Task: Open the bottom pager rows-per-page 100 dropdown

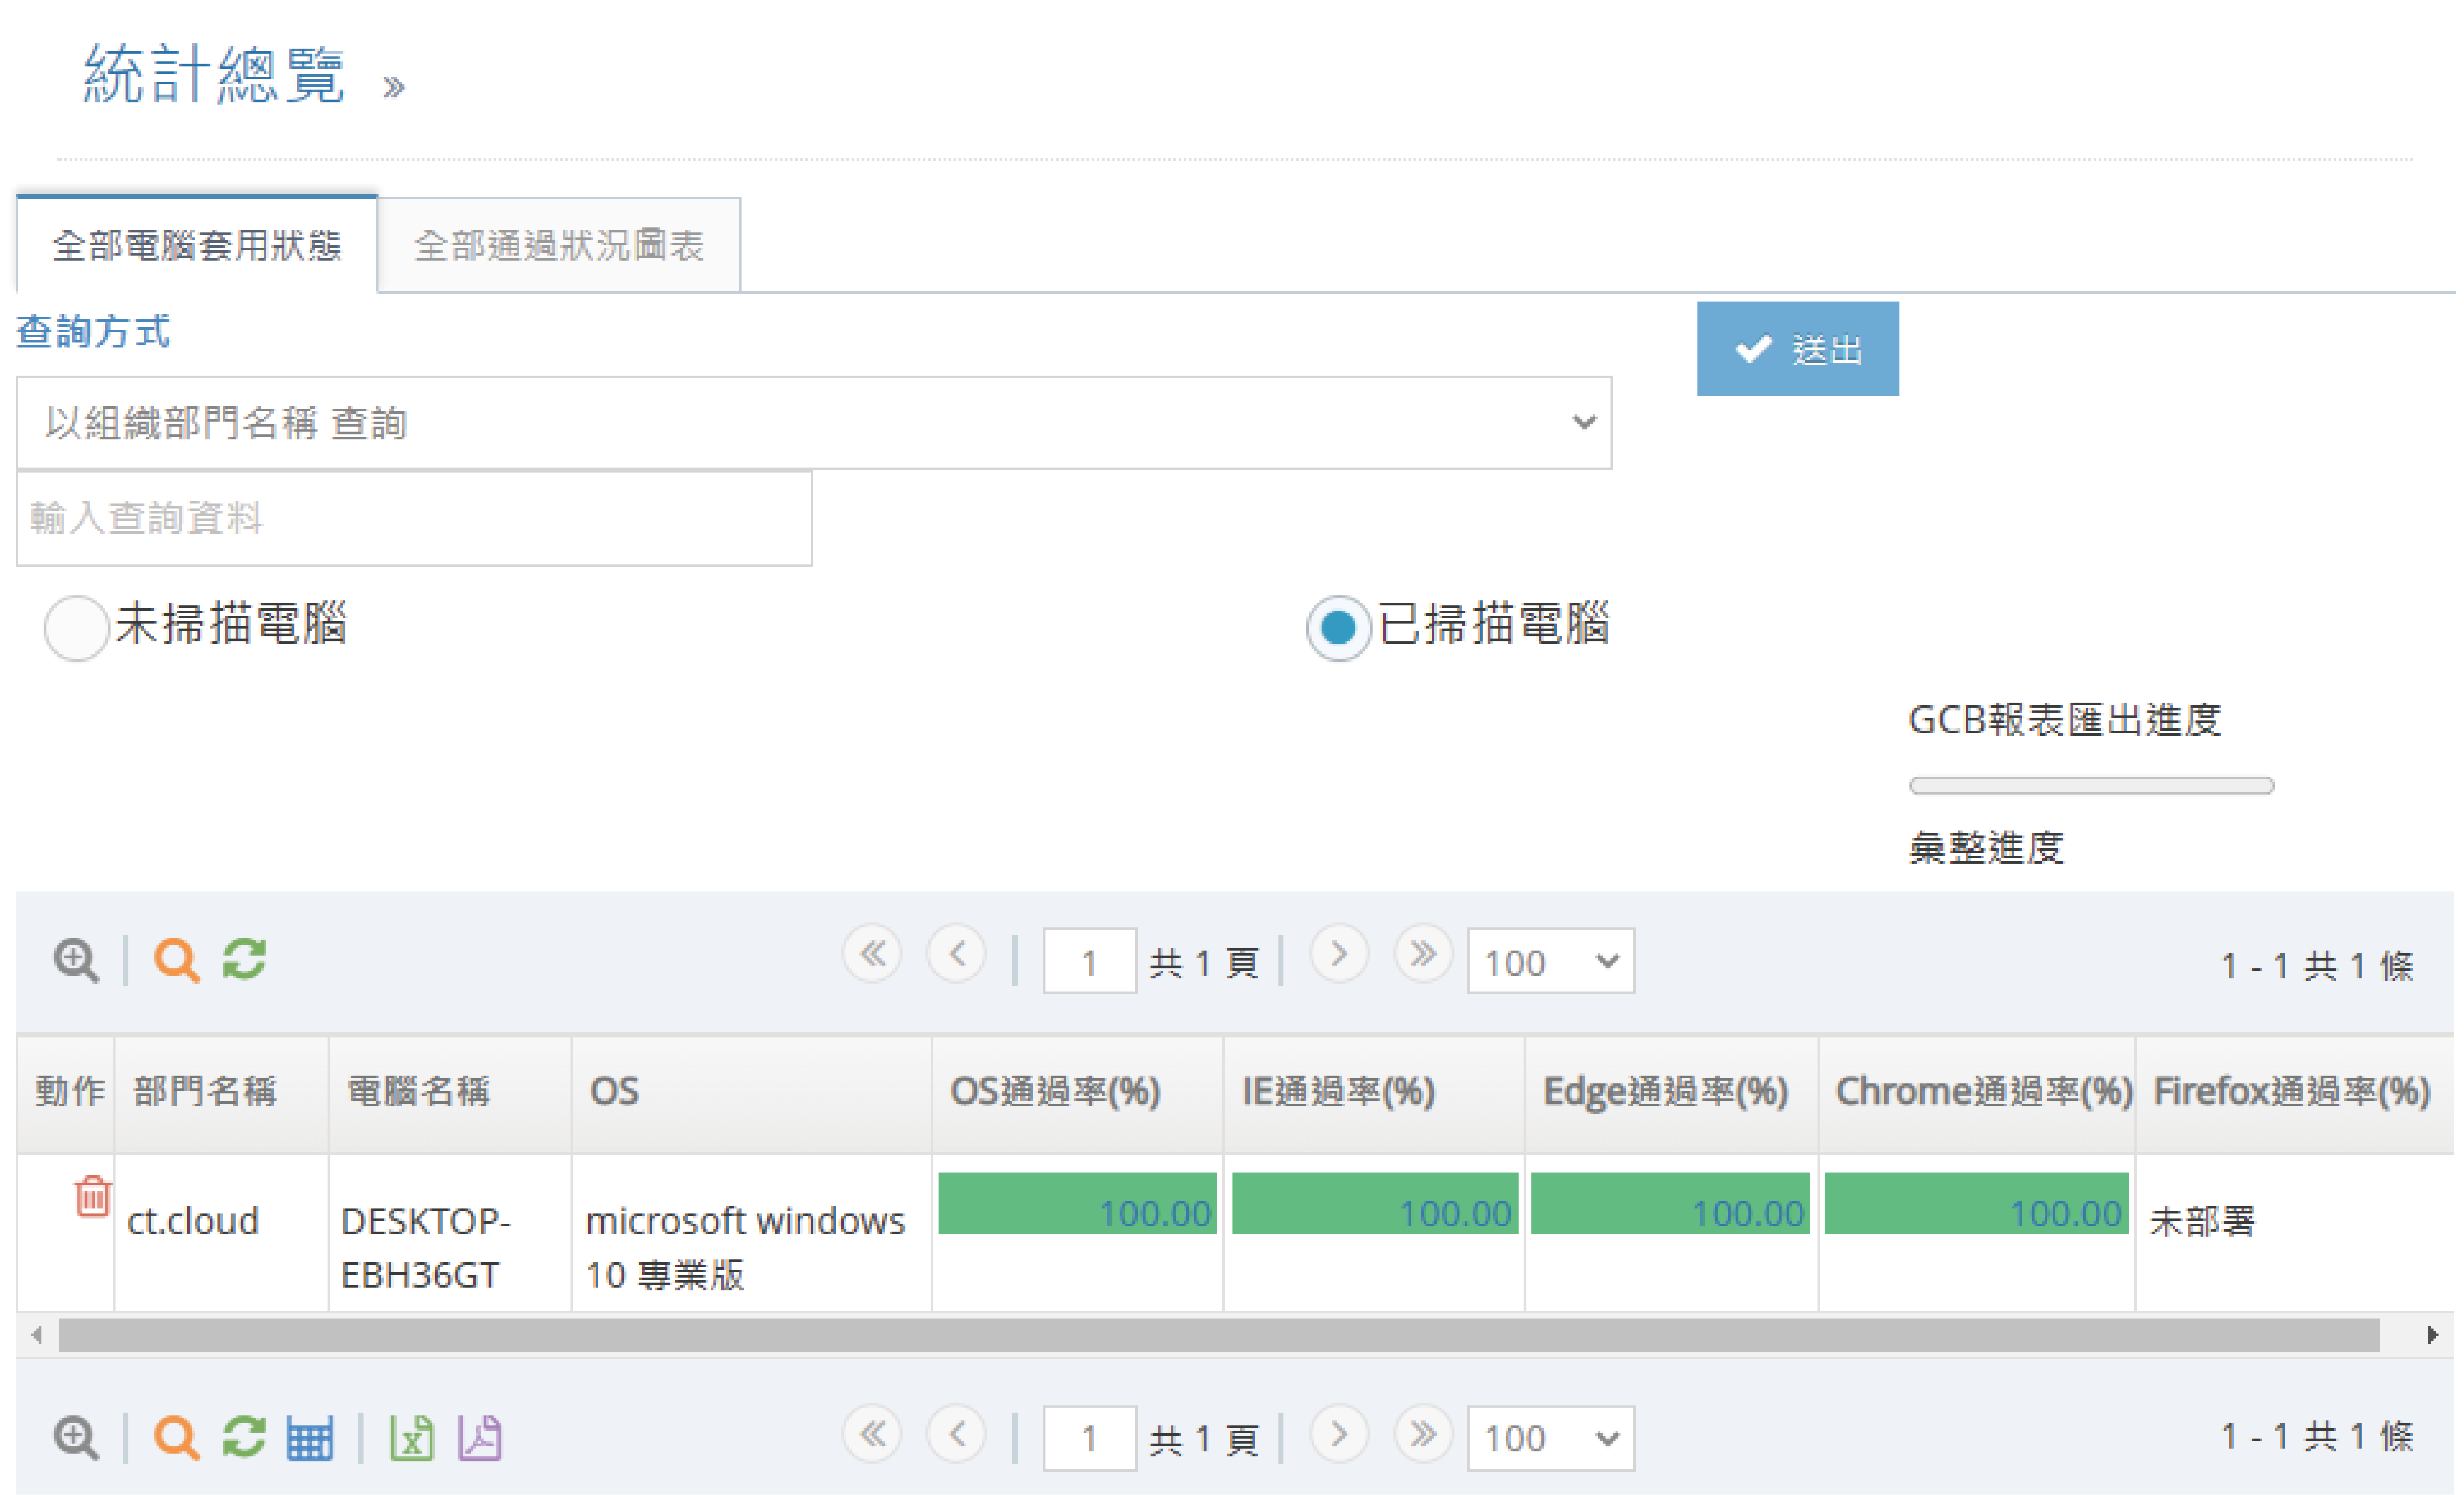Action: (x=1551, y=1438)
